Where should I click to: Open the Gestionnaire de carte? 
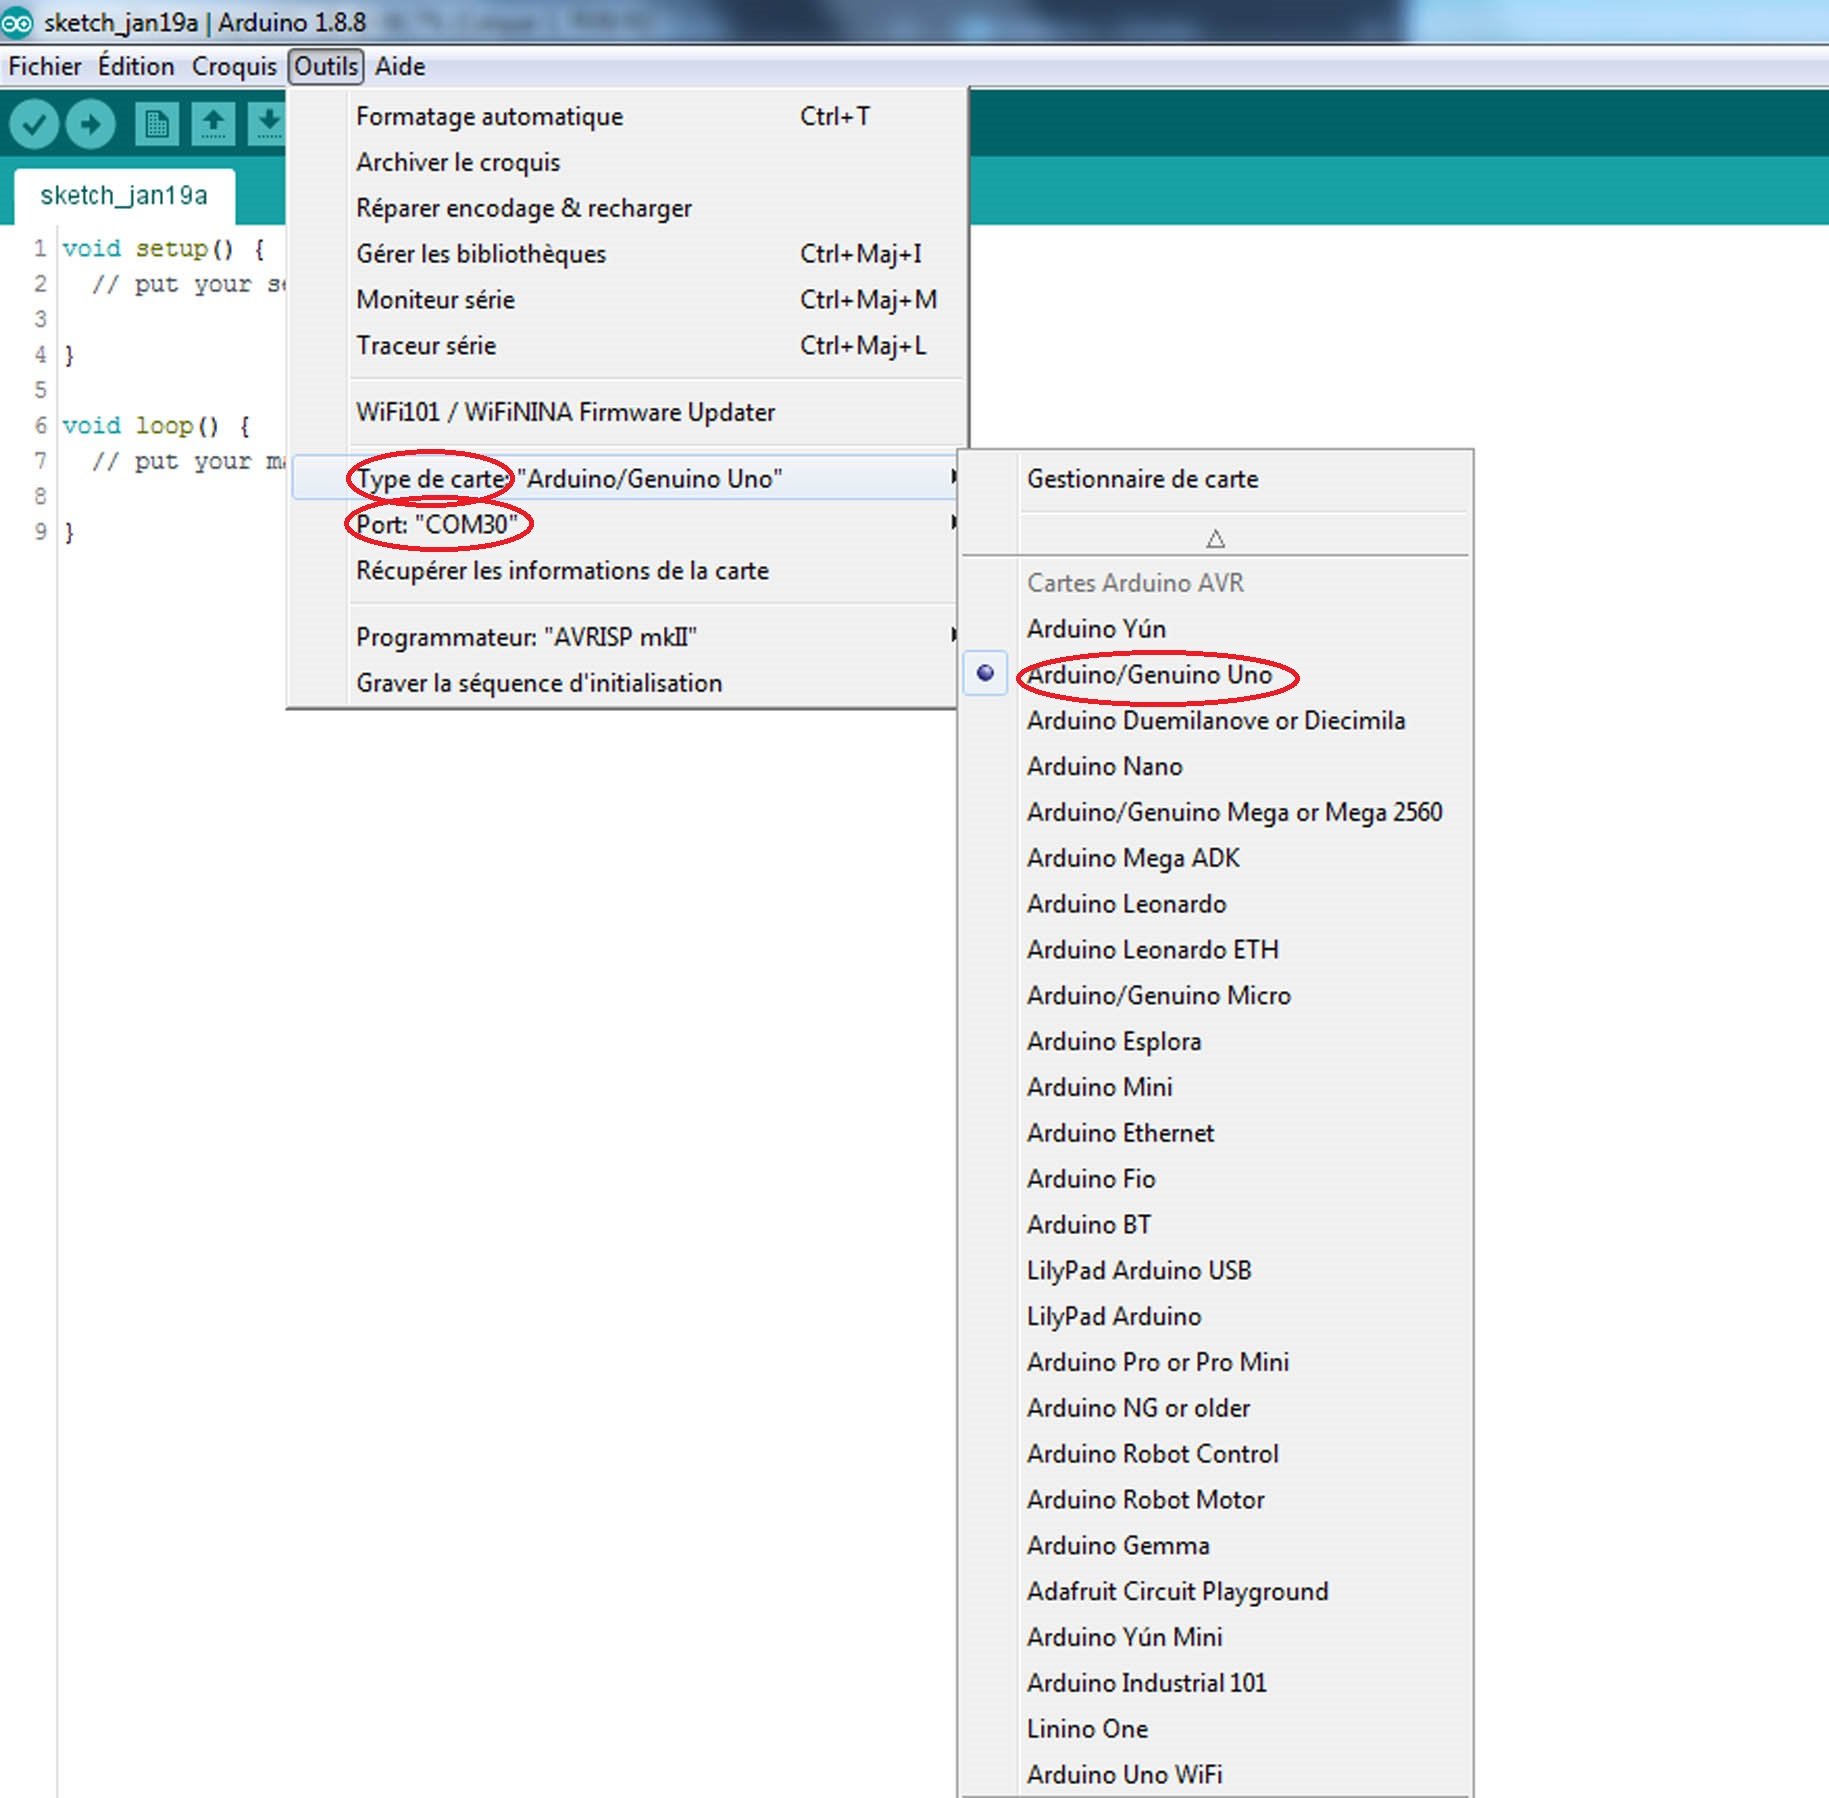1216,478
